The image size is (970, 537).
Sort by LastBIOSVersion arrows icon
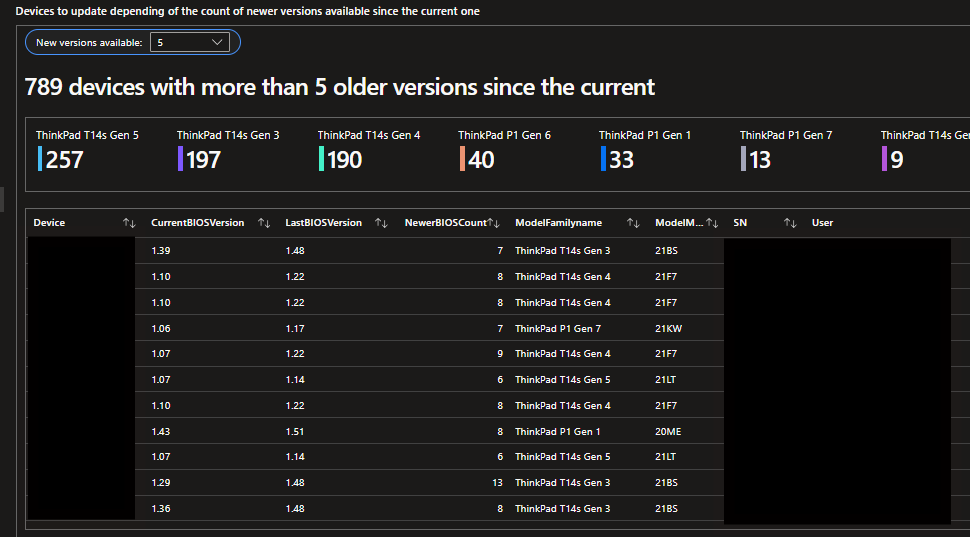382,223
